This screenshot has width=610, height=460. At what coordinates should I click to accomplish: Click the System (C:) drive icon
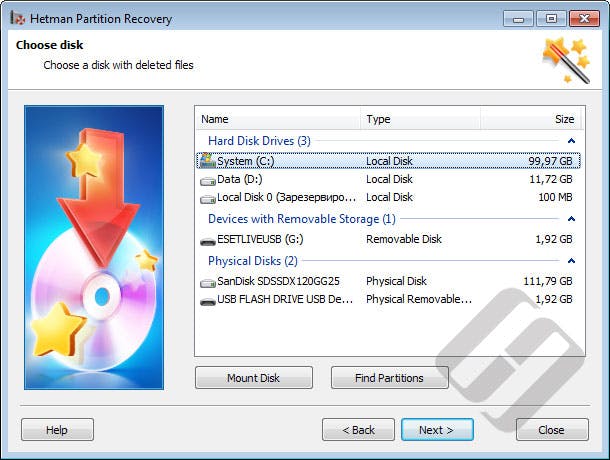[207, 160]
